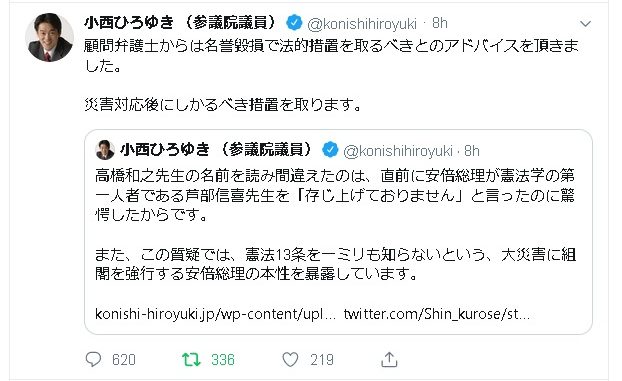Screen dimensions: 622x381
Task: Click the 8h timestamp in quoted tweet
Action: (472, 151)
